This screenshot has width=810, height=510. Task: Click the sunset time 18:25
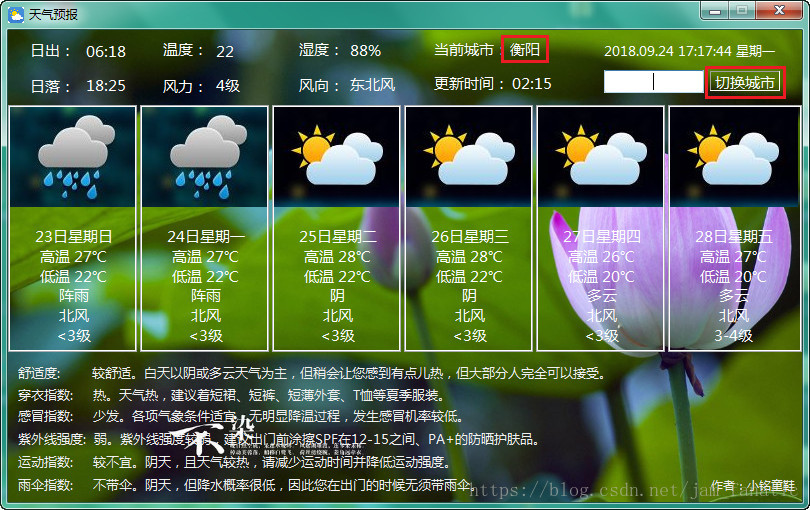(x=106, y=85)
